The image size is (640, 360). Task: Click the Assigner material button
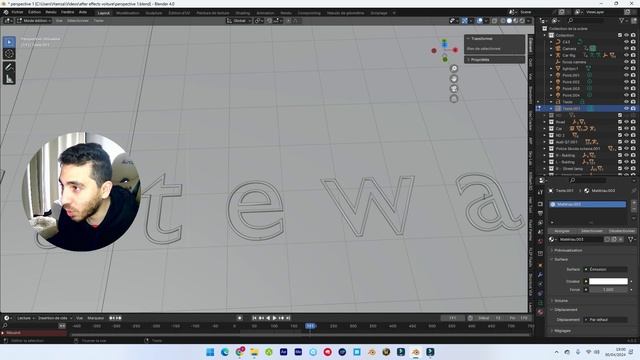pos(562,231)
